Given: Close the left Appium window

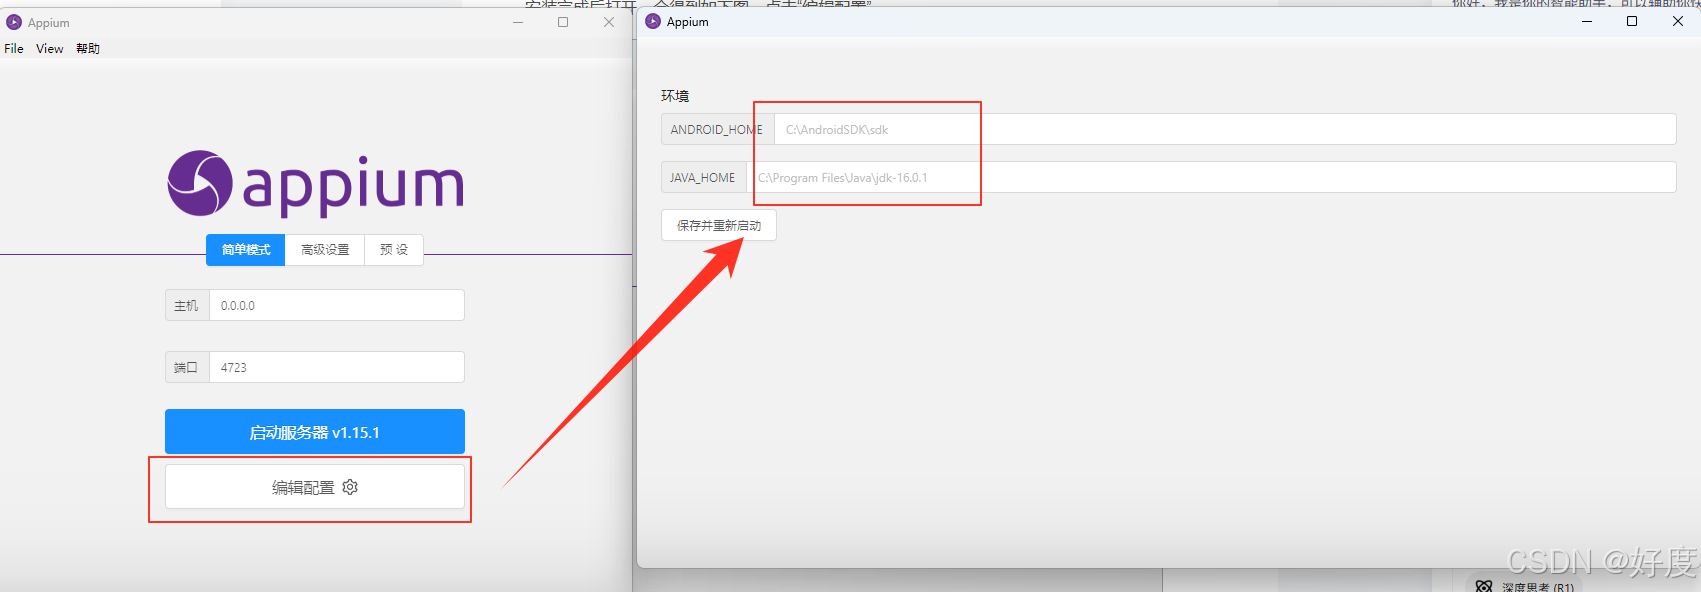Looking at the screenshot, I should 609,22.
